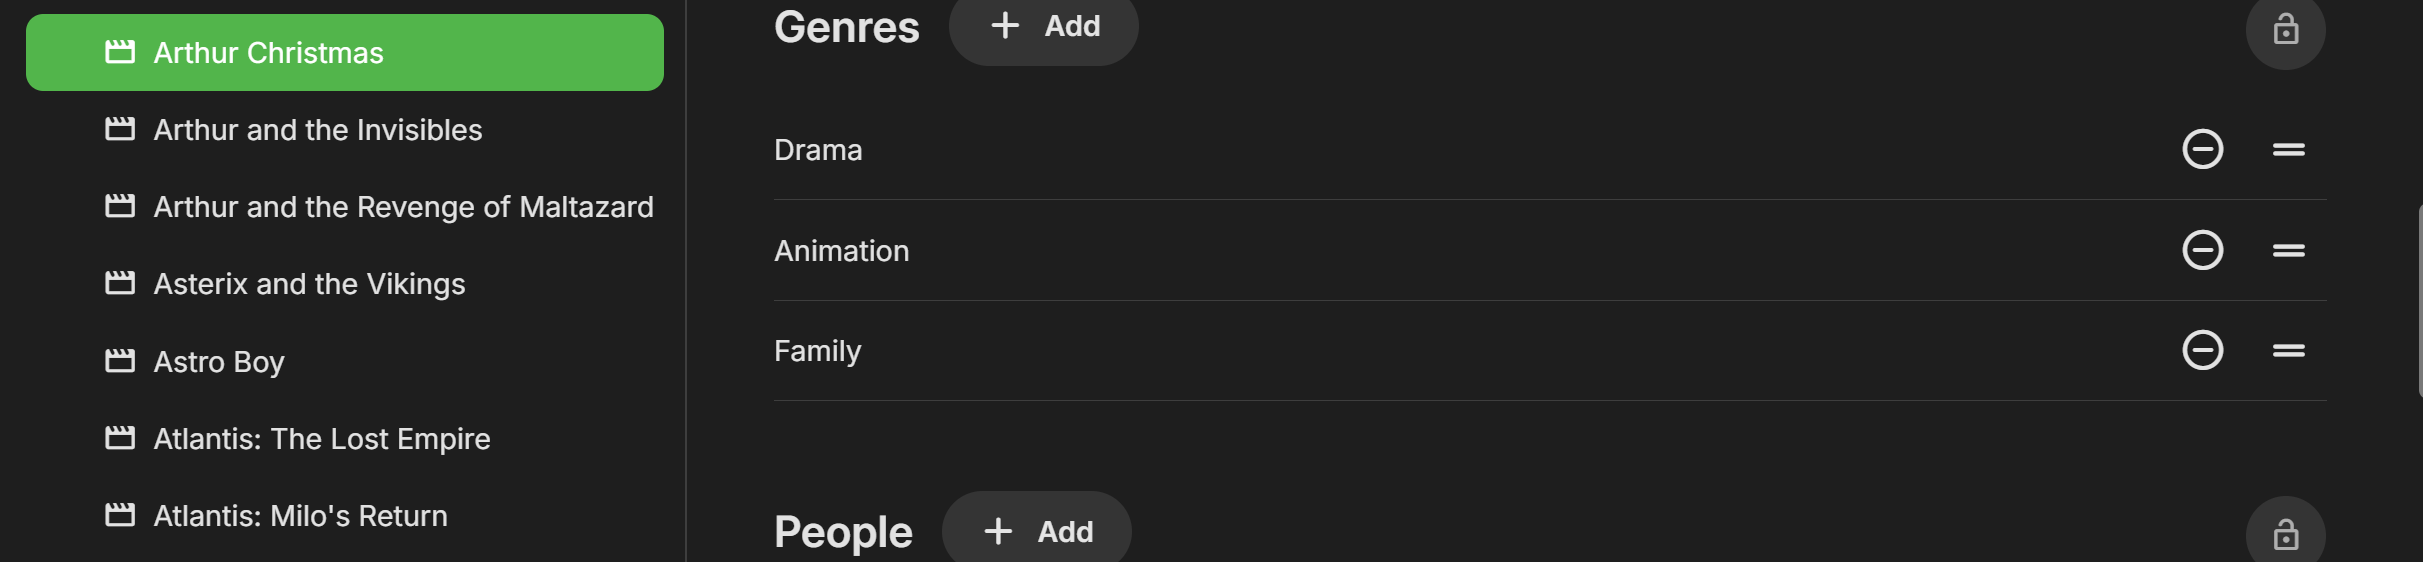Grab the Drama genre reorder handle
Screen dimensions: 2423x562
pyautogui.click(x=2288, y=150)
